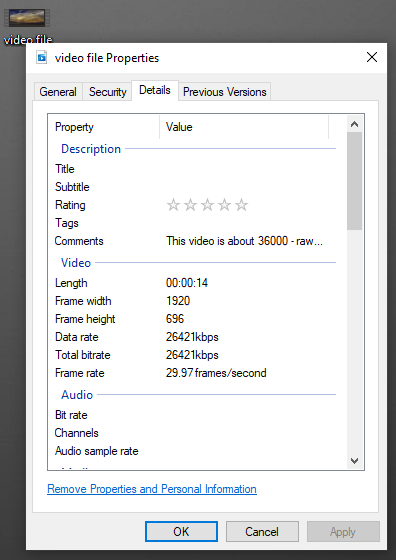This screenshot has width=396, height=560.
Task: Select the Previous Versions tab
Action: point(225,92)
